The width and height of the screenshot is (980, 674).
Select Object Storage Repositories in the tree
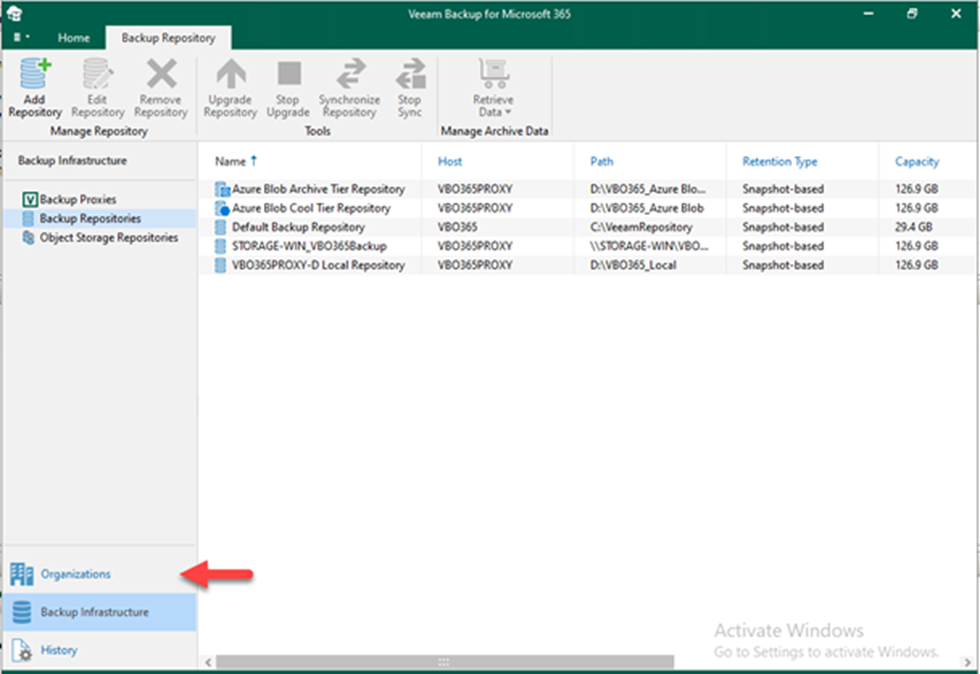pos(109,238)
